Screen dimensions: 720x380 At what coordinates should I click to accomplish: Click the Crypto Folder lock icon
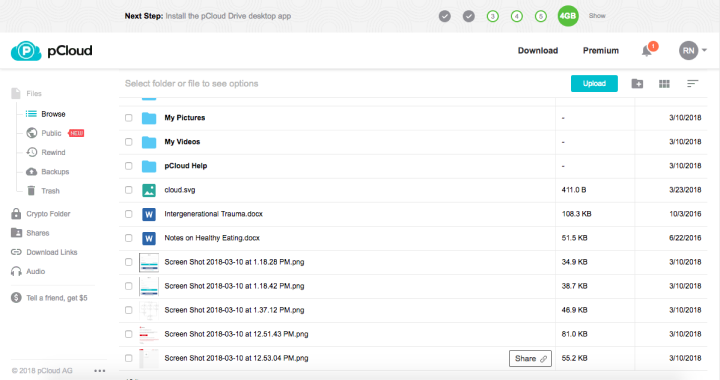[x=16, y=213]
